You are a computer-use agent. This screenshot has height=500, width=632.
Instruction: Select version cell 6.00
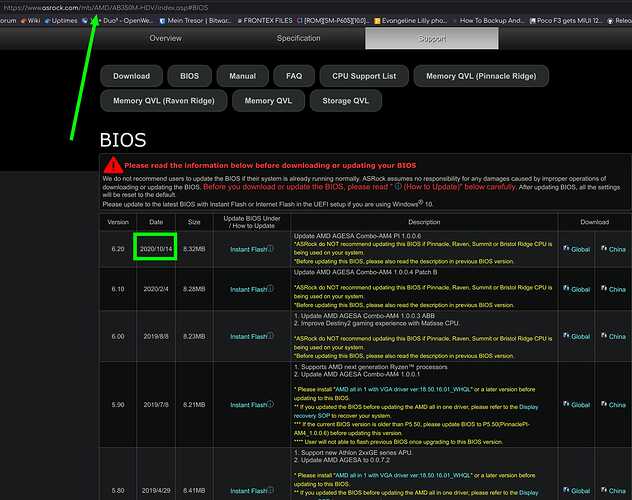[x=118, y=336]
